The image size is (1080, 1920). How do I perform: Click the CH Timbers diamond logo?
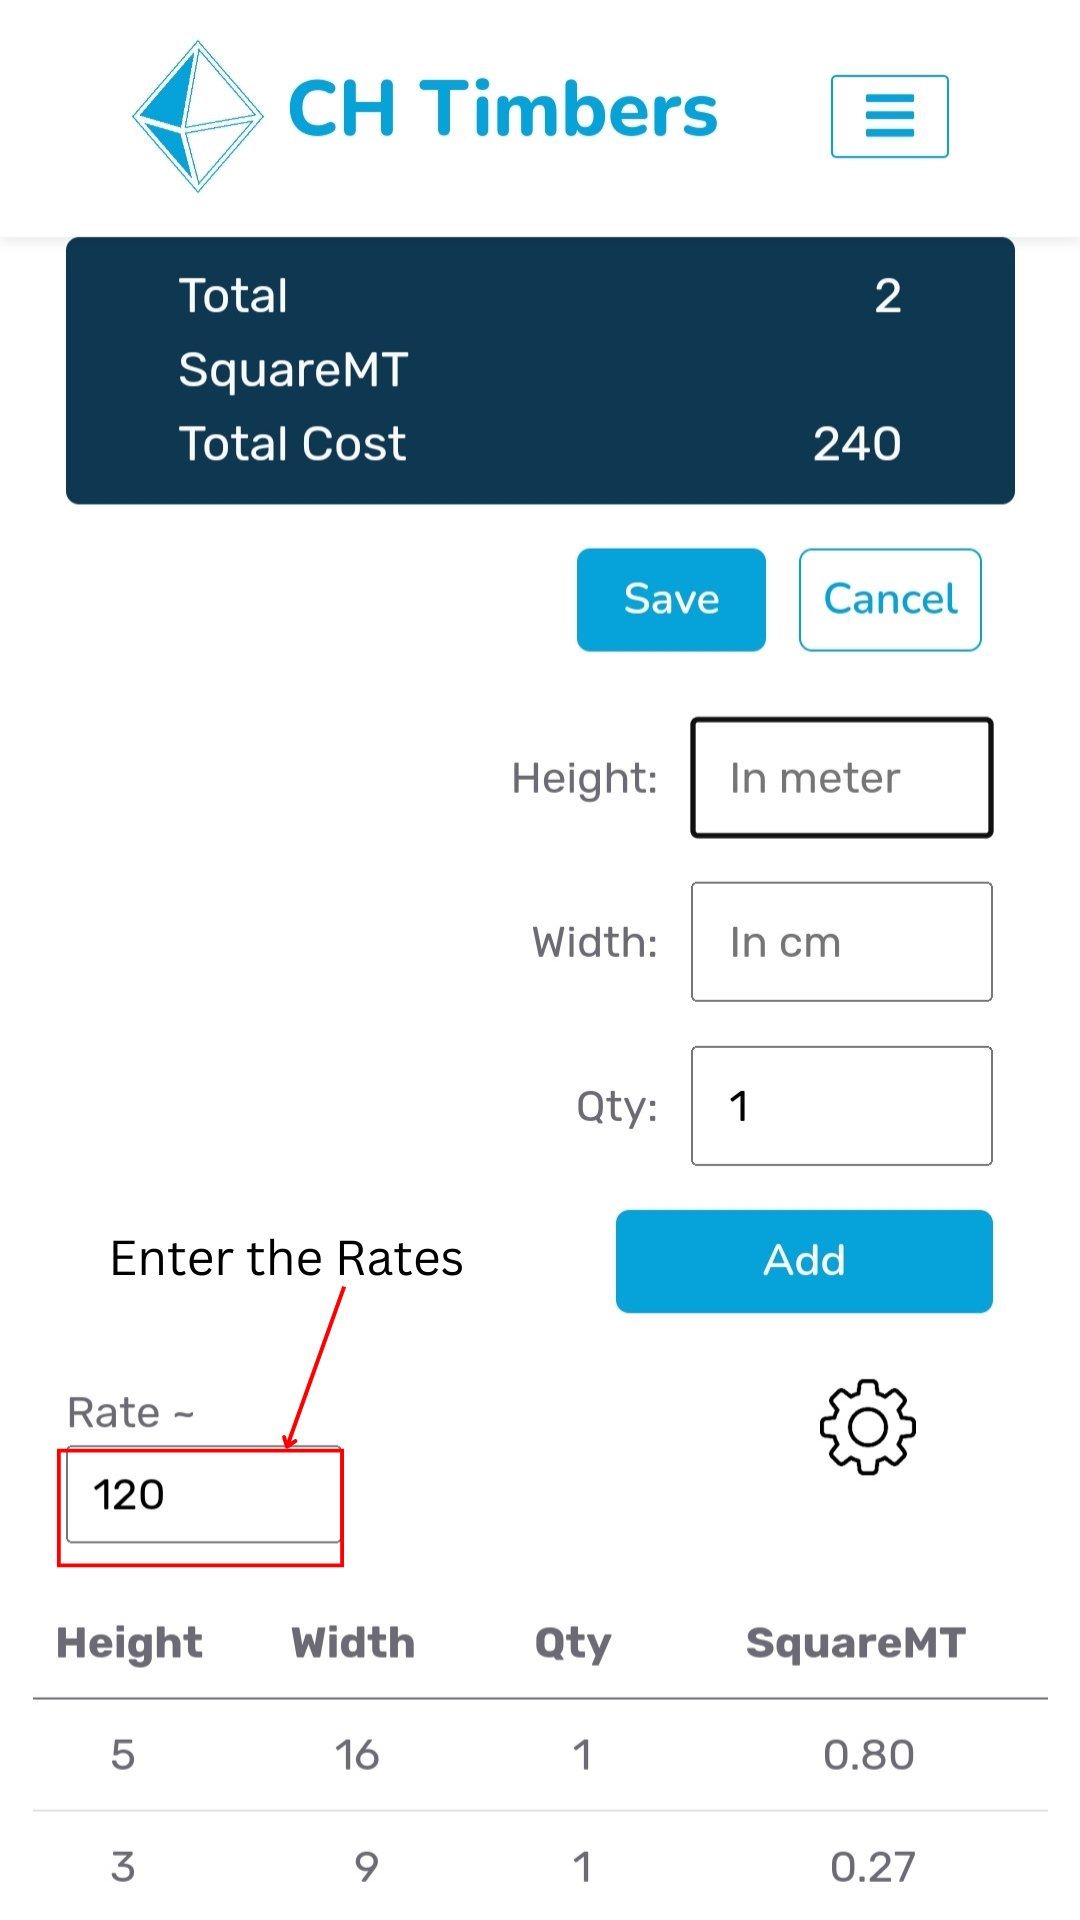tap(198, 116)
